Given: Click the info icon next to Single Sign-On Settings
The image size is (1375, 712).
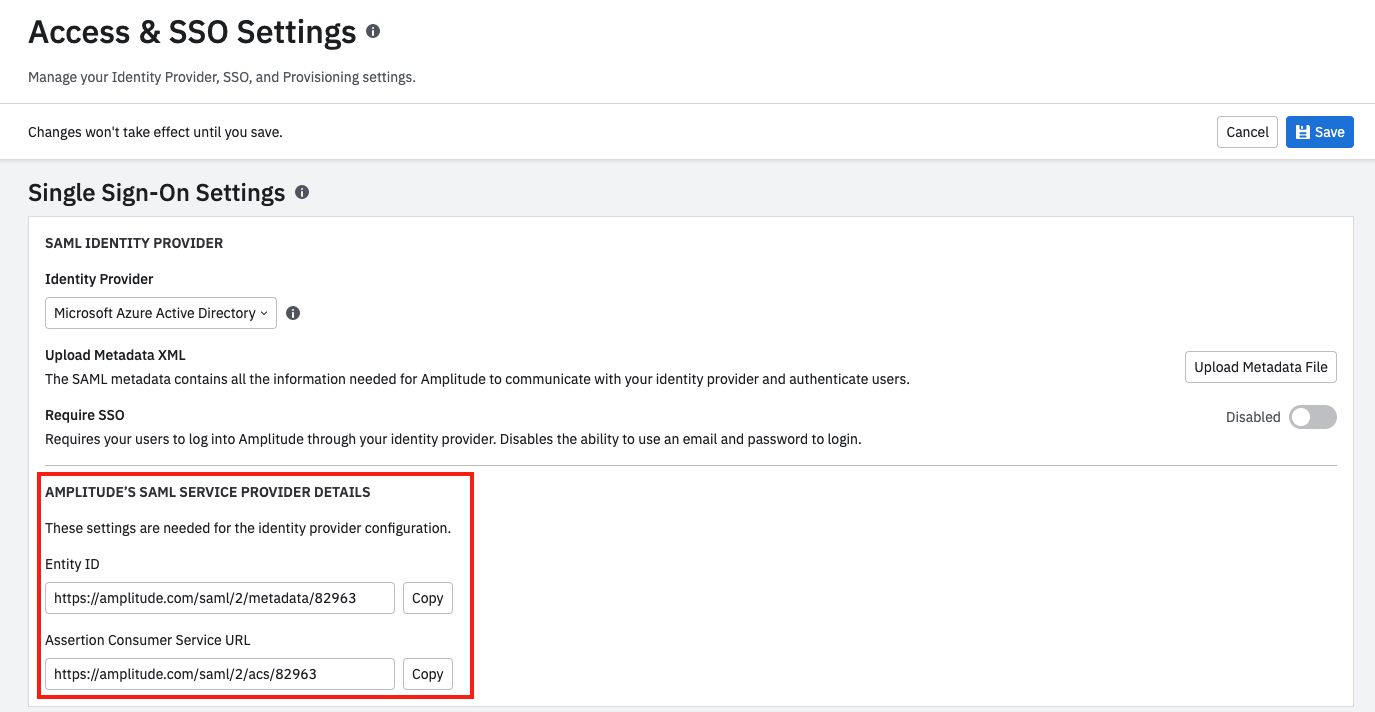Looking at the screenshot, I should point(302,192).
